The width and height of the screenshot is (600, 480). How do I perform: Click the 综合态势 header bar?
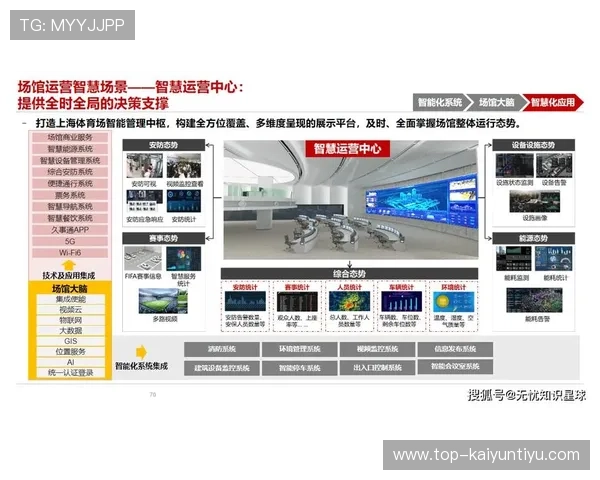pyautogui.click(x=349, y=274)
